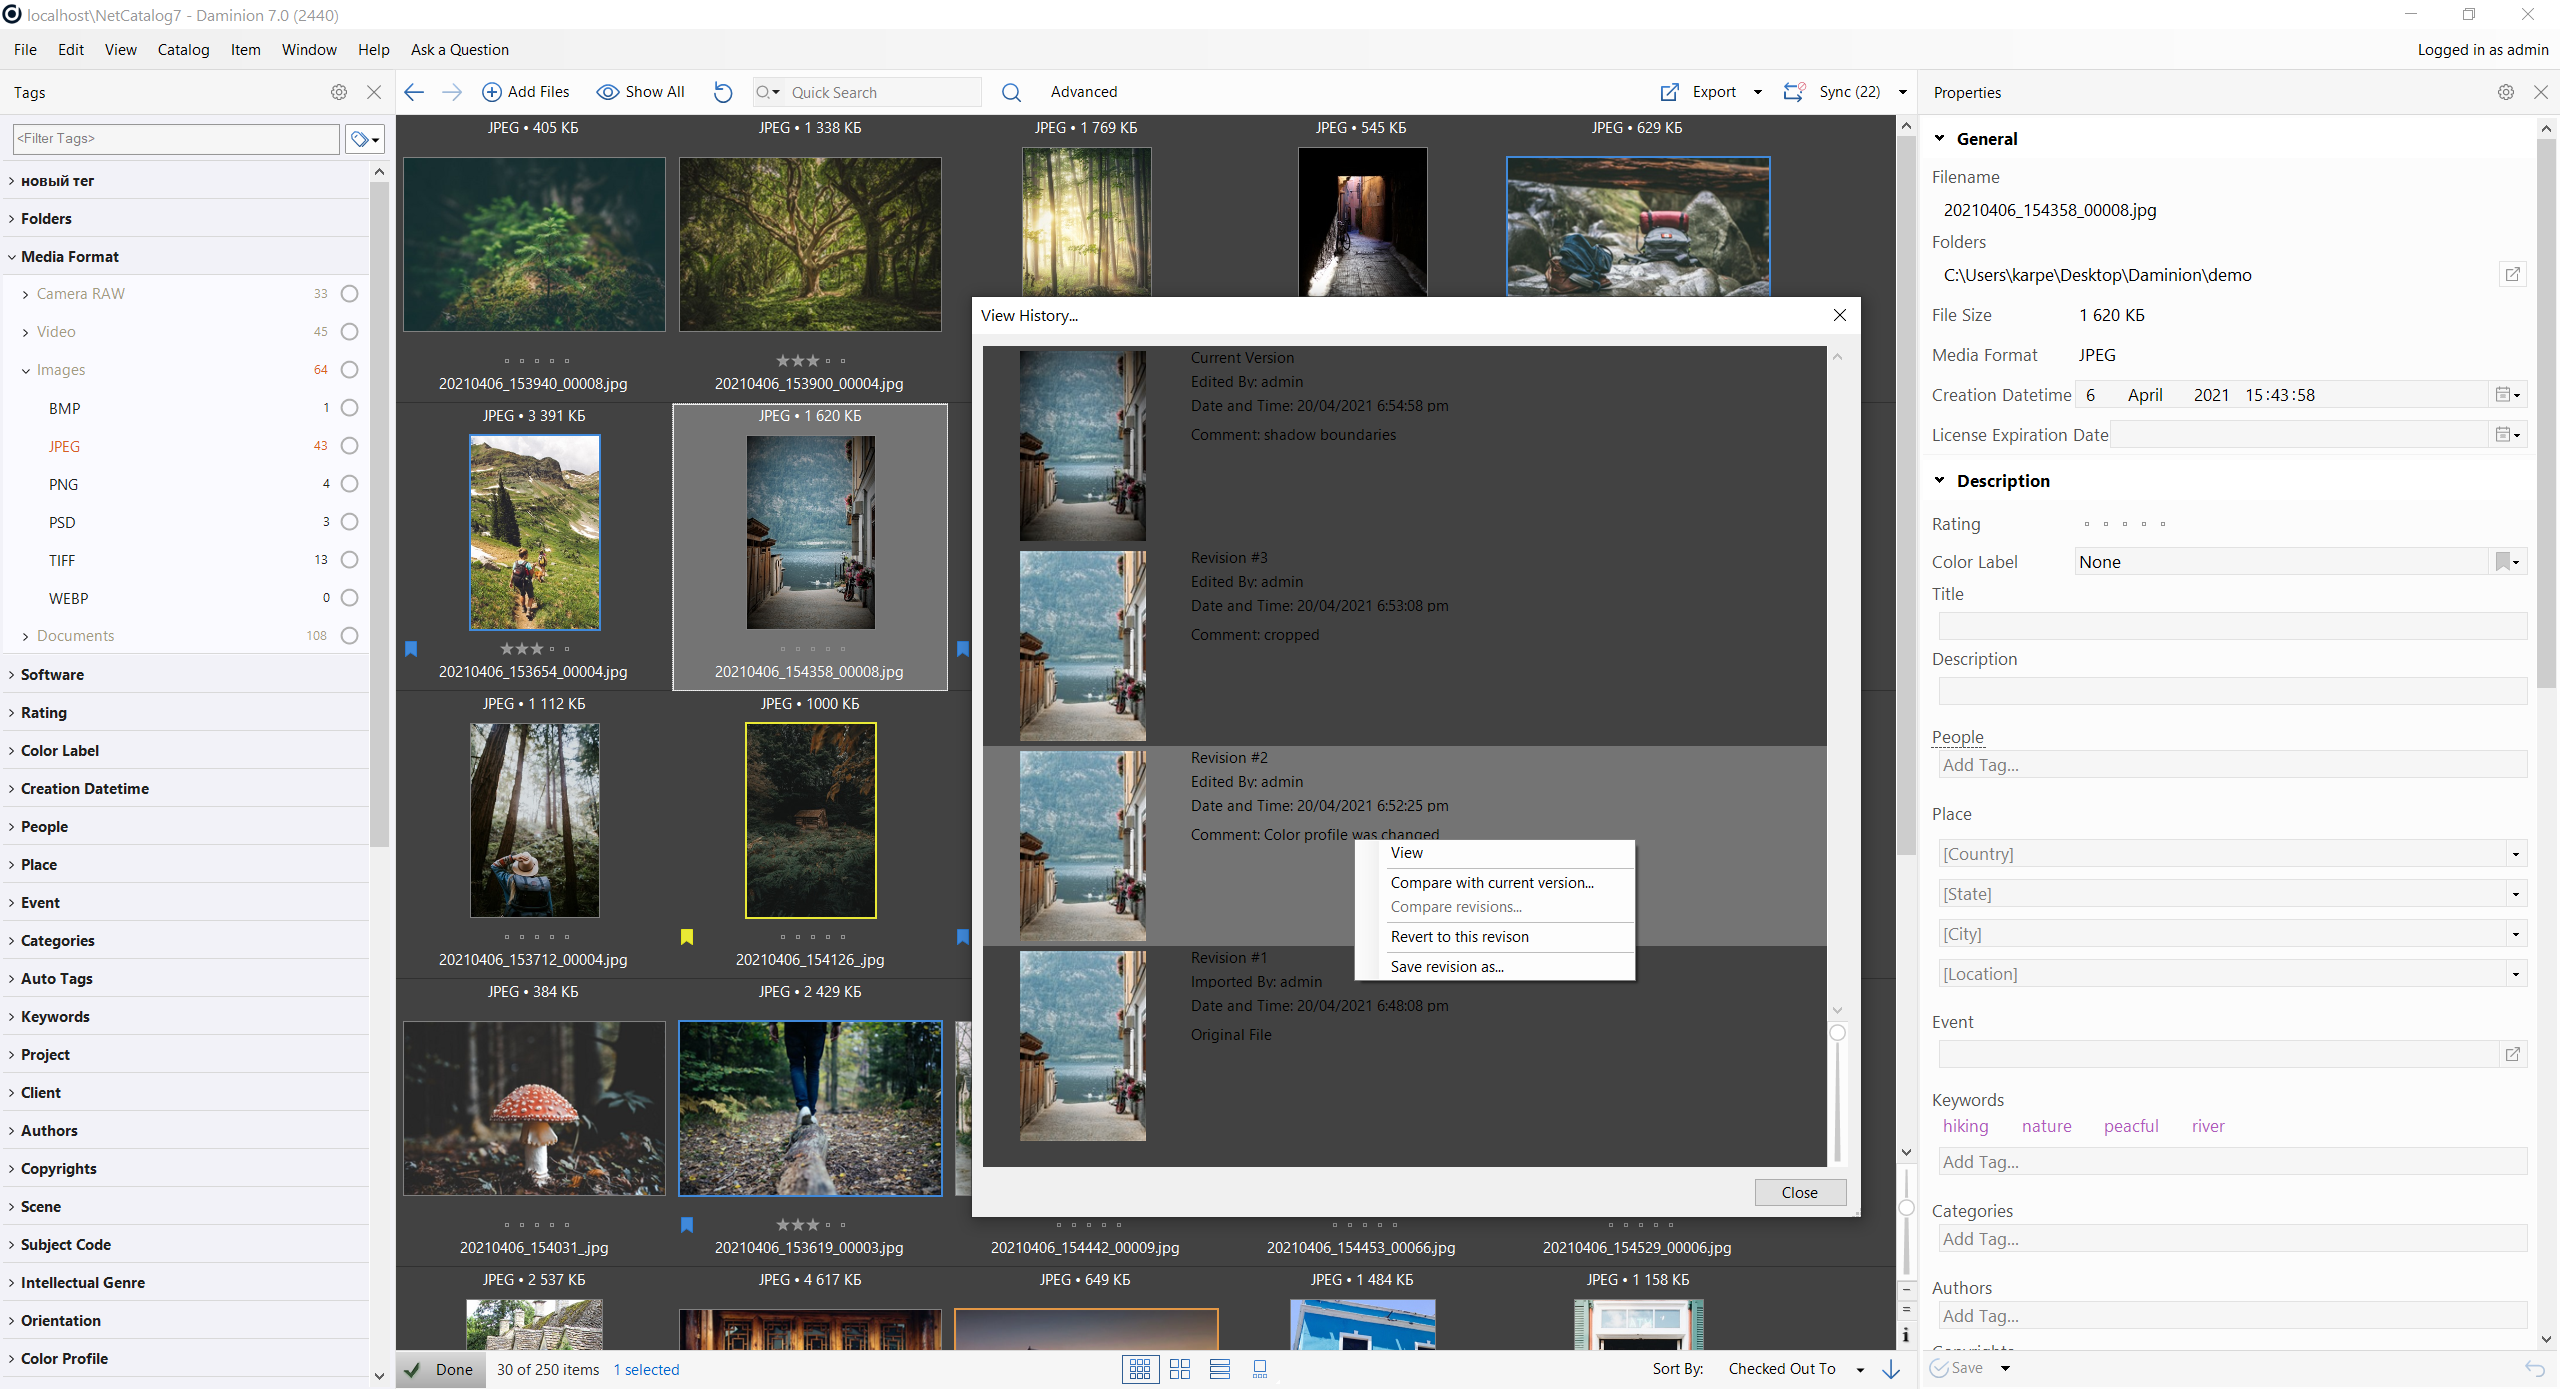The height and width of the screenshot is (1389, 2560).
Task: Open the Color Label picker in Properties
Action: pos(2506,561)
